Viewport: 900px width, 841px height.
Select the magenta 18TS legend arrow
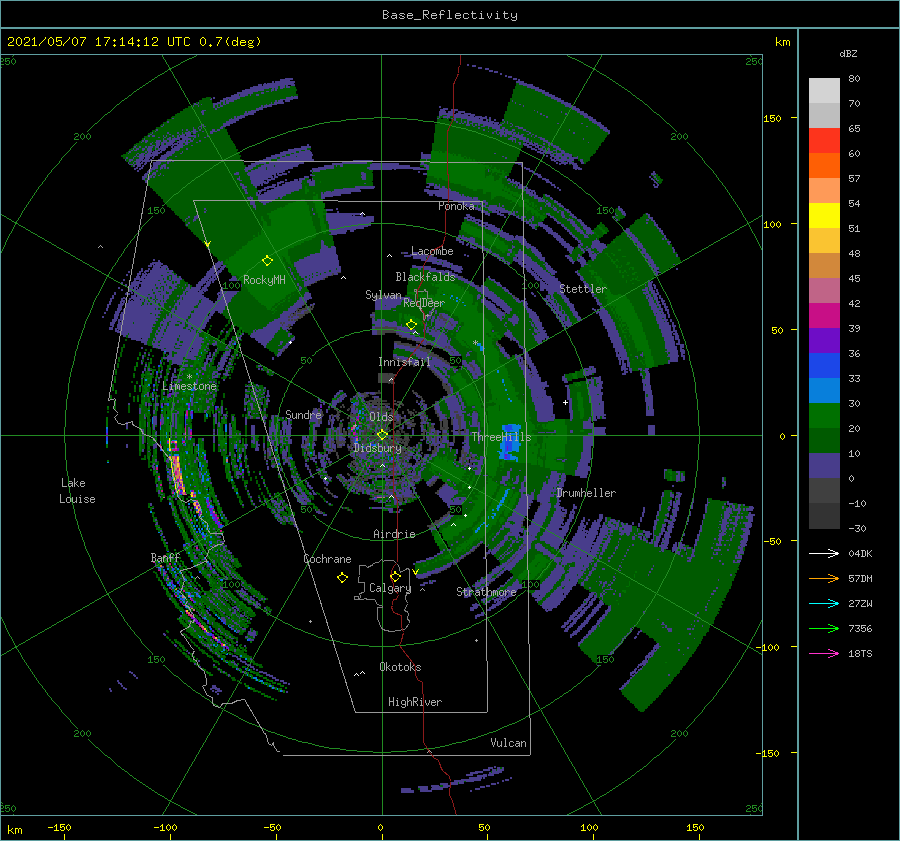[x=824, y=653]
